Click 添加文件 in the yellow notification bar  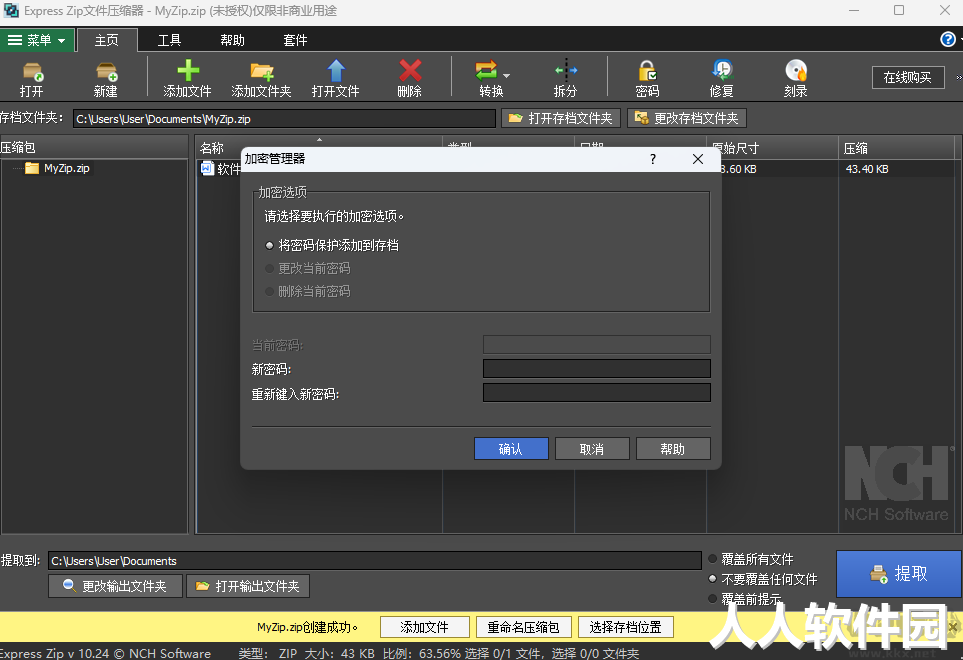(425, 627)
